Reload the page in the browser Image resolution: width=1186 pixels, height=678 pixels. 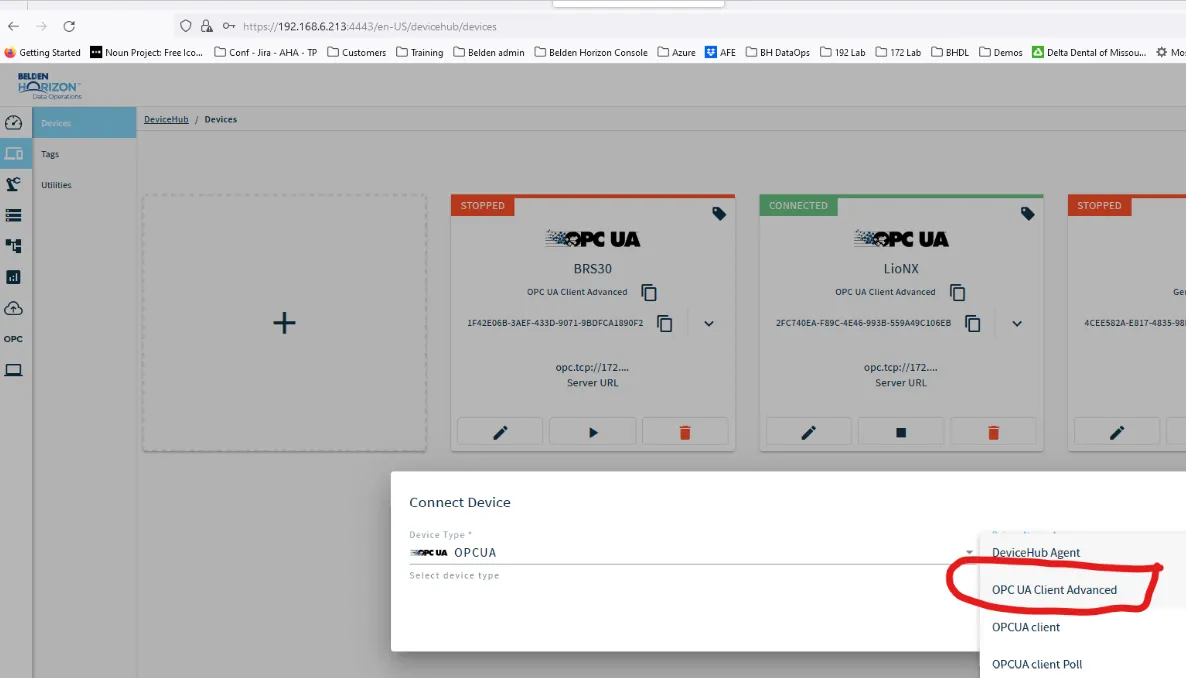(x=69, y=26)
